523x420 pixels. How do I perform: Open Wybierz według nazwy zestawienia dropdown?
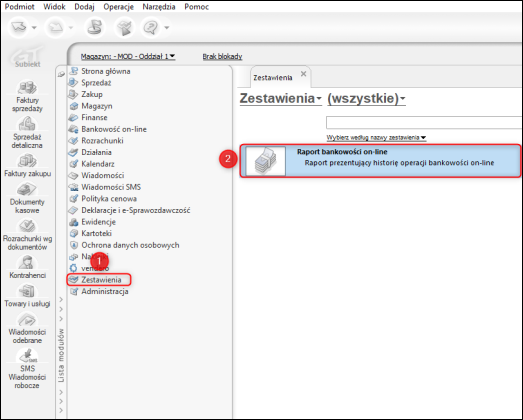pyautogui.click(x=376, y=137)
